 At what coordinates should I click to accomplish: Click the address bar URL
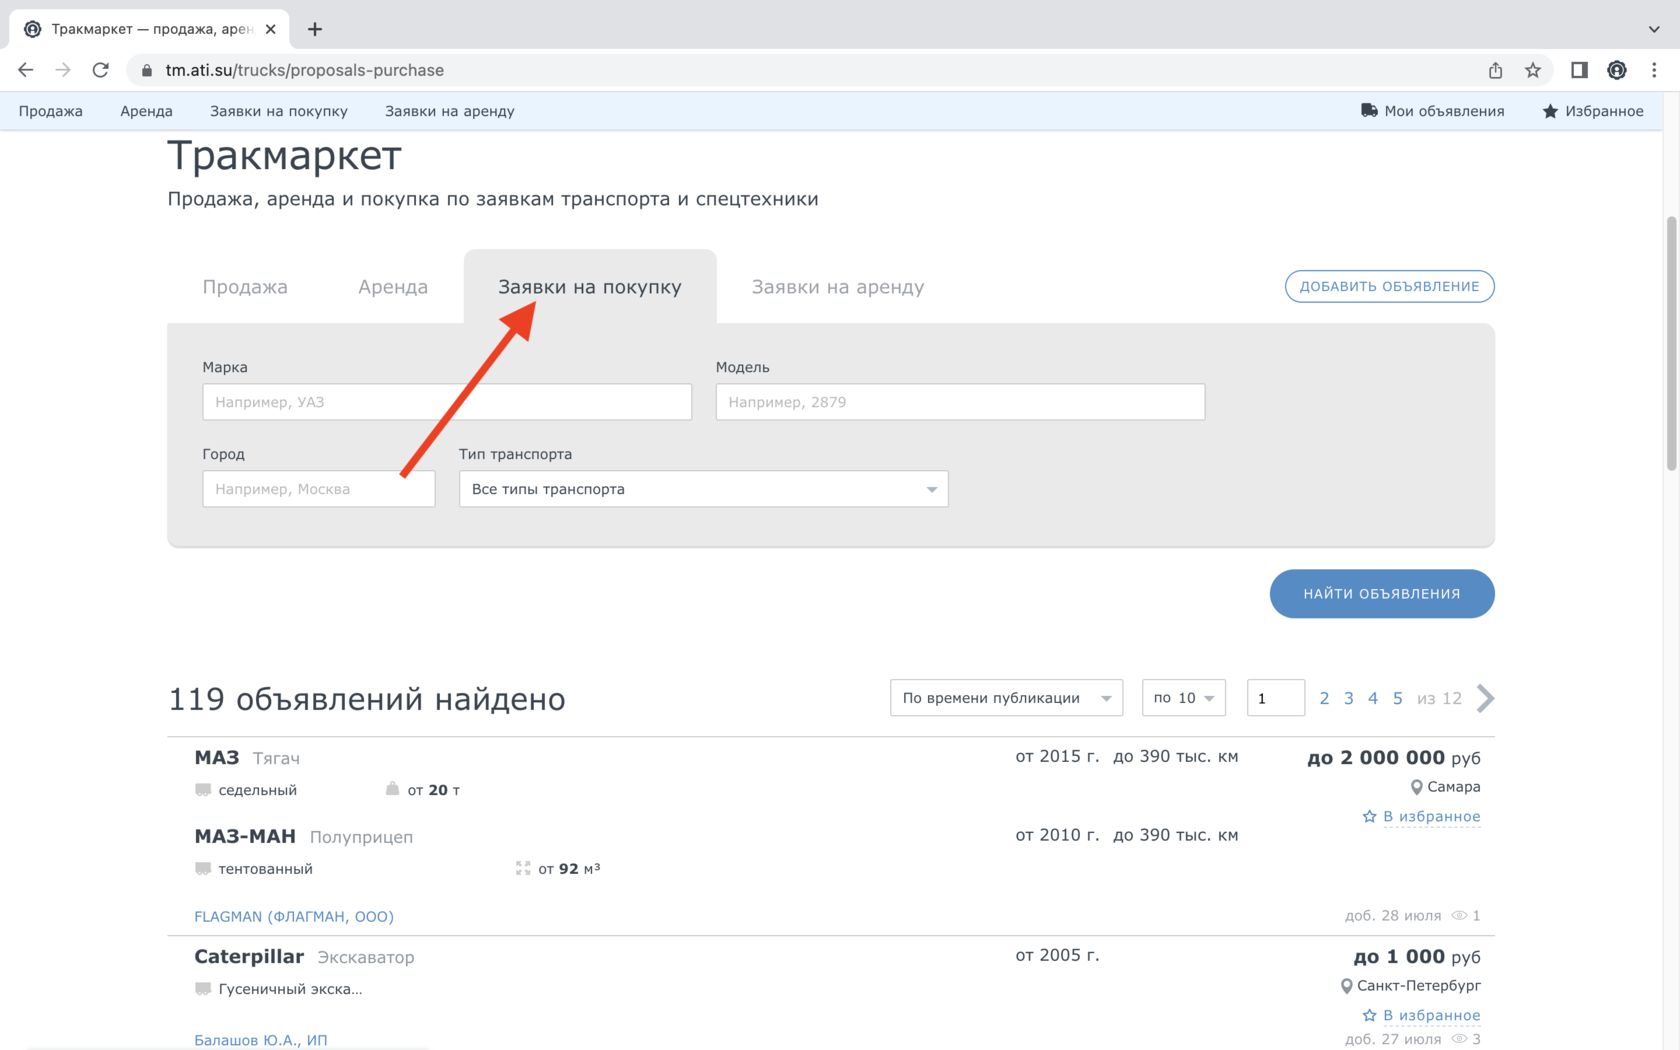coord(304,70)
